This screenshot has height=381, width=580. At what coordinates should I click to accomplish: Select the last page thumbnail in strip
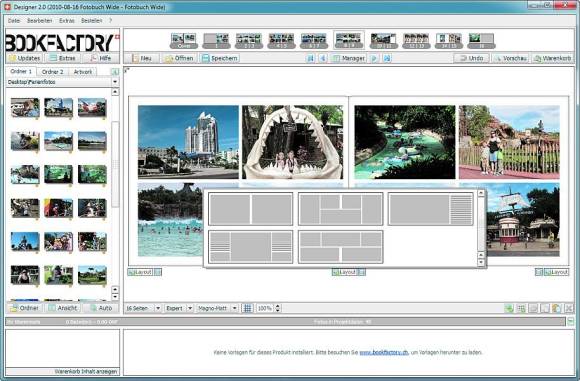[x=481, y=40]
